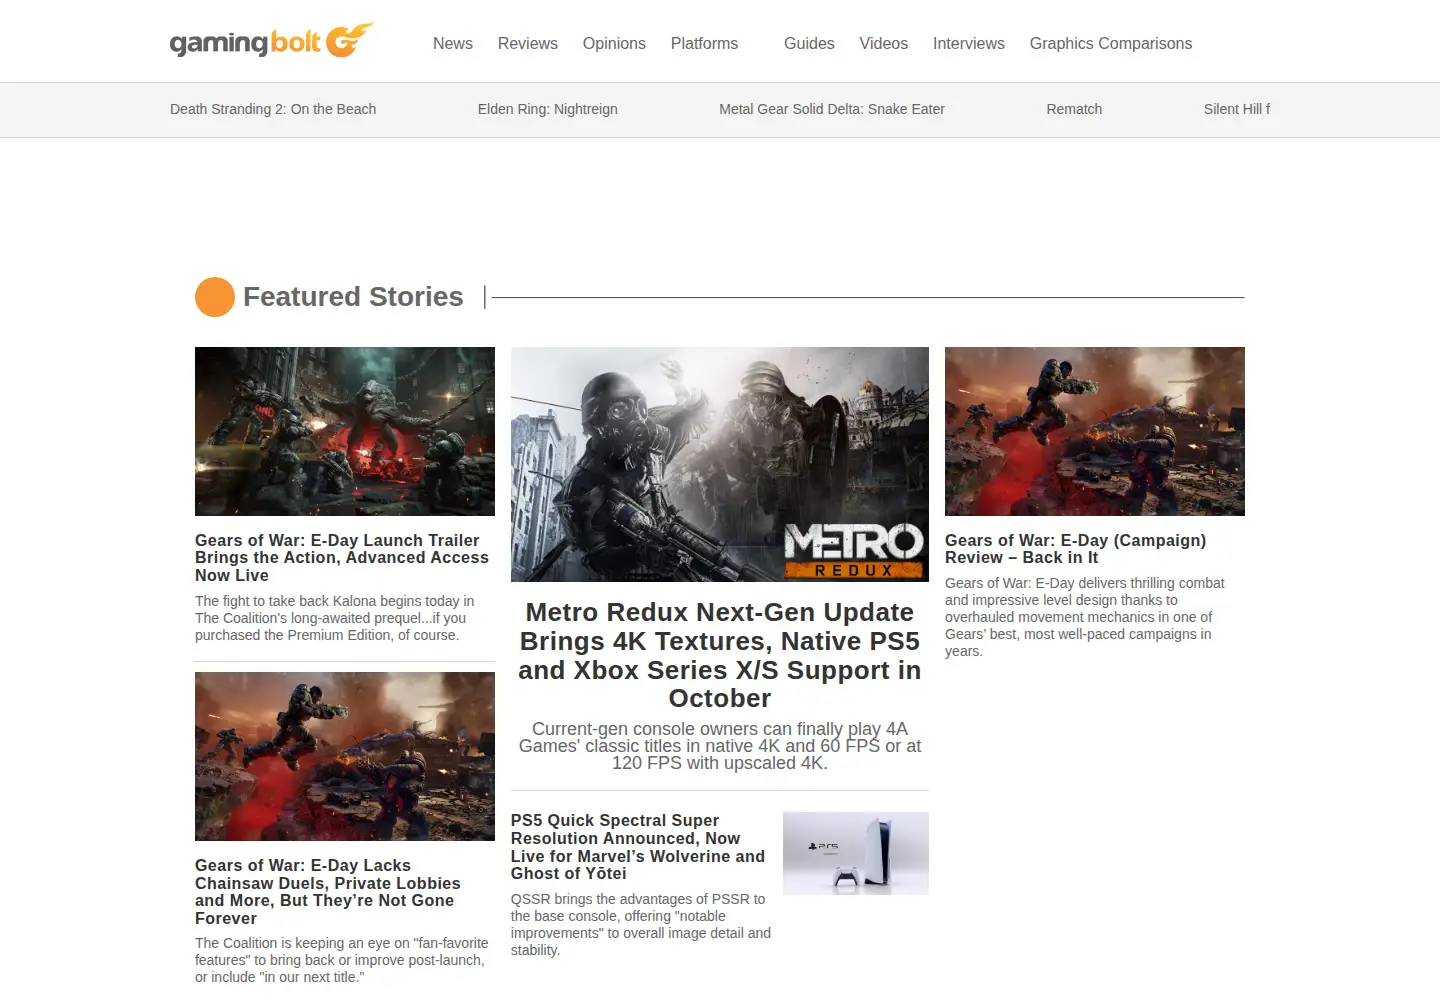This screenshot has height=1000, width=1440.
Task: Open PS5 Quick Spectral Super Resolution headline
Action: (638, 847)
